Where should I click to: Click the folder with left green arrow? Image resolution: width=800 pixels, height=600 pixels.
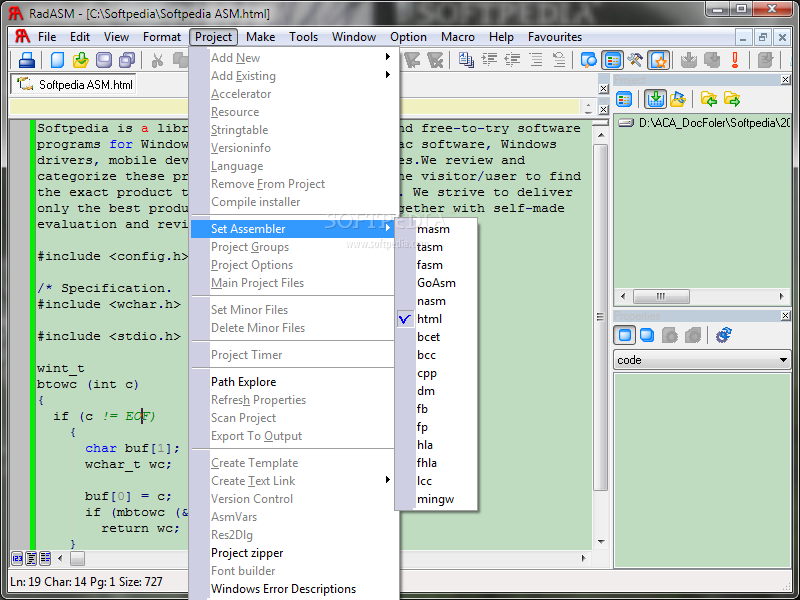point(709,99)
